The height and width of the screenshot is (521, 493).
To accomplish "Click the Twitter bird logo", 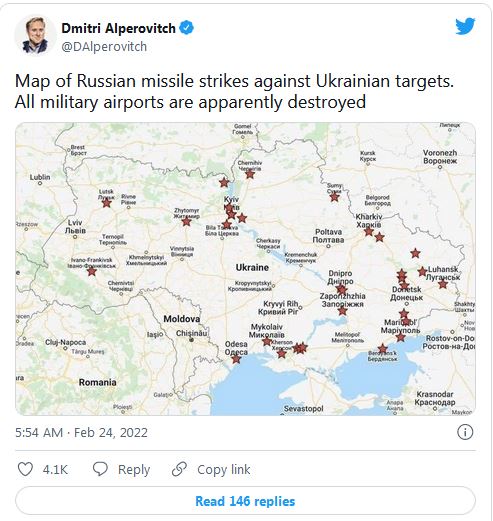I will (465, 26).
